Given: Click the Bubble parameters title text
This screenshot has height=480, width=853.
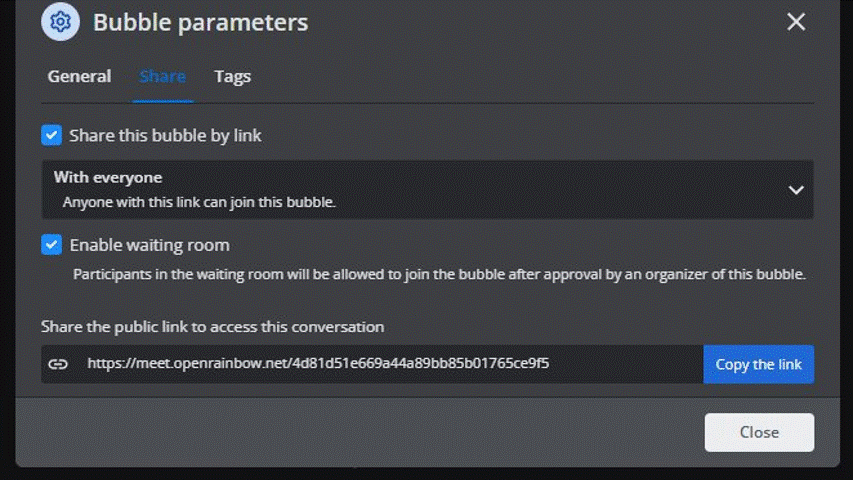Looking at the screenshot, I should (201, 22).
